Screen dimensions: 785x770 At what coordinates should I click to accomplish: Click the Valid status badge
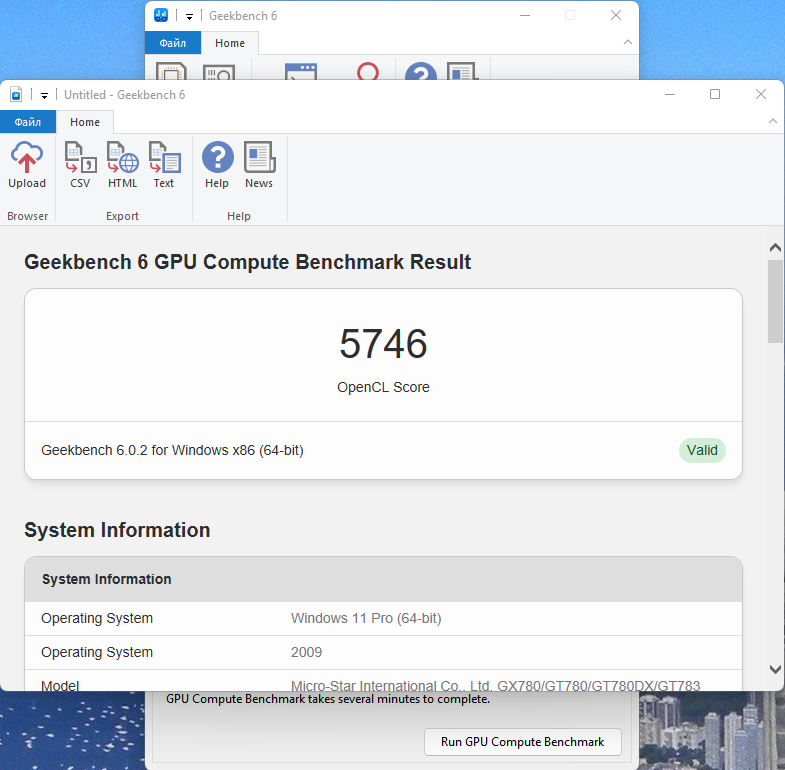(x=702, y=450)
